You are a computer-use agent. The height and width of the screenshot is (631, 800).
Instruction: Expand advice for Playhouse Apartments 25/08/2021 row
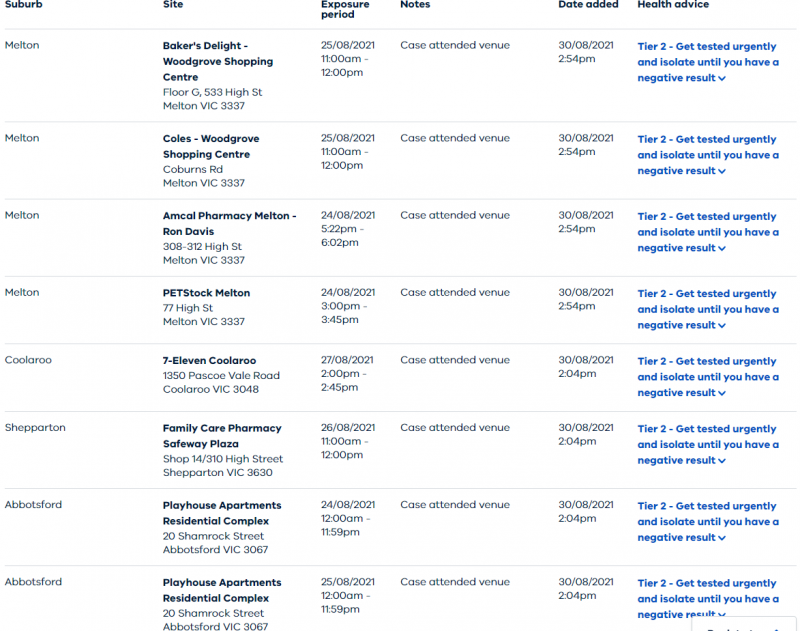pos(708,598)
